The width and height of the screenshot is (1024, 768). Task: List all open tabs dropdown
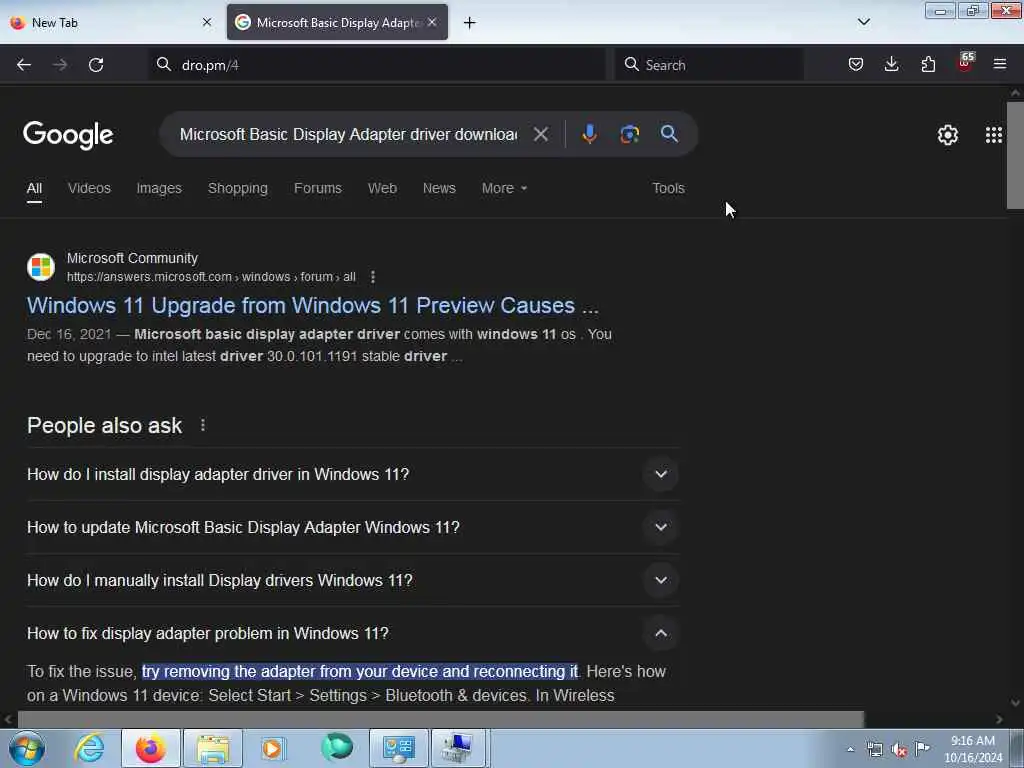(x=864, y=22)
